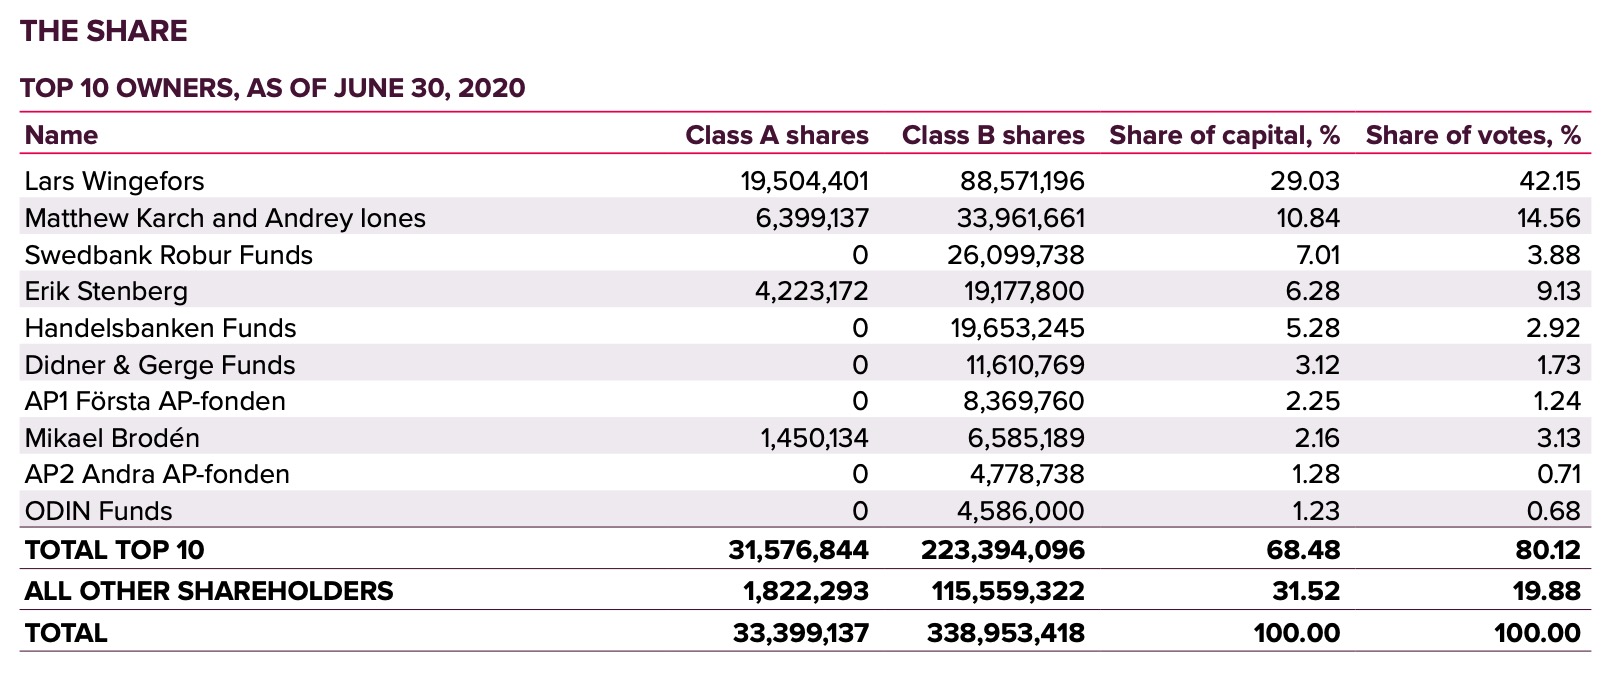The image size is (1610, 674).
Task: Click the 'ALL OTHER SHAREHOLDERS' row label
Action: [x=209, y=590]
